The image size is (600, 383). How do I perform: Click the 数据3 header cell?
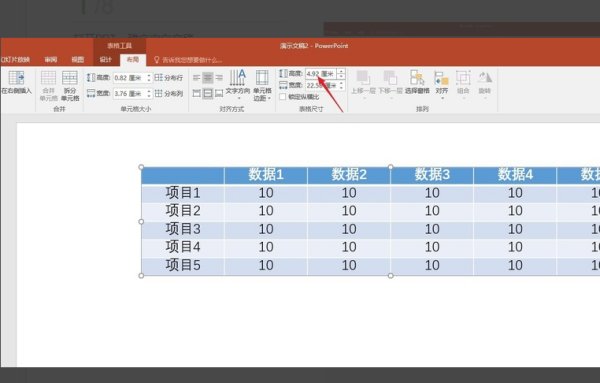click(432, 175)
